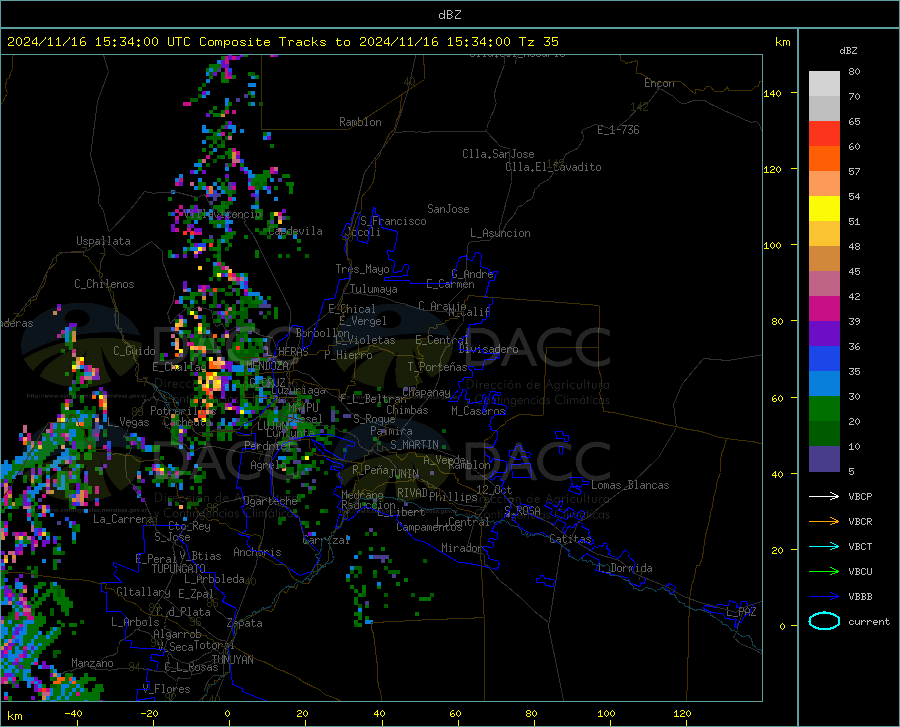Click the 'Encon' map label

coord(659,83)
